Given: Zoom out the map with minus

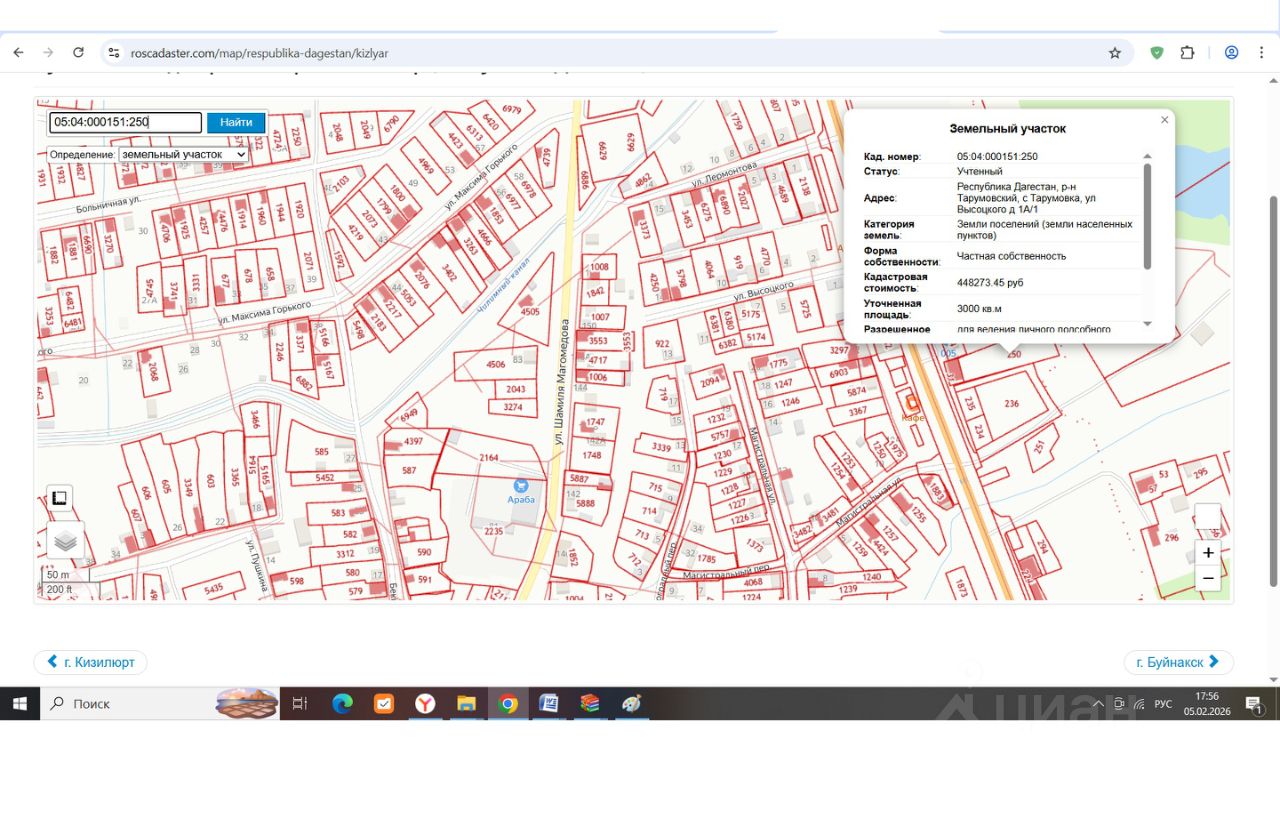Looking at the screenshot, I should (x=1208, y=578).
